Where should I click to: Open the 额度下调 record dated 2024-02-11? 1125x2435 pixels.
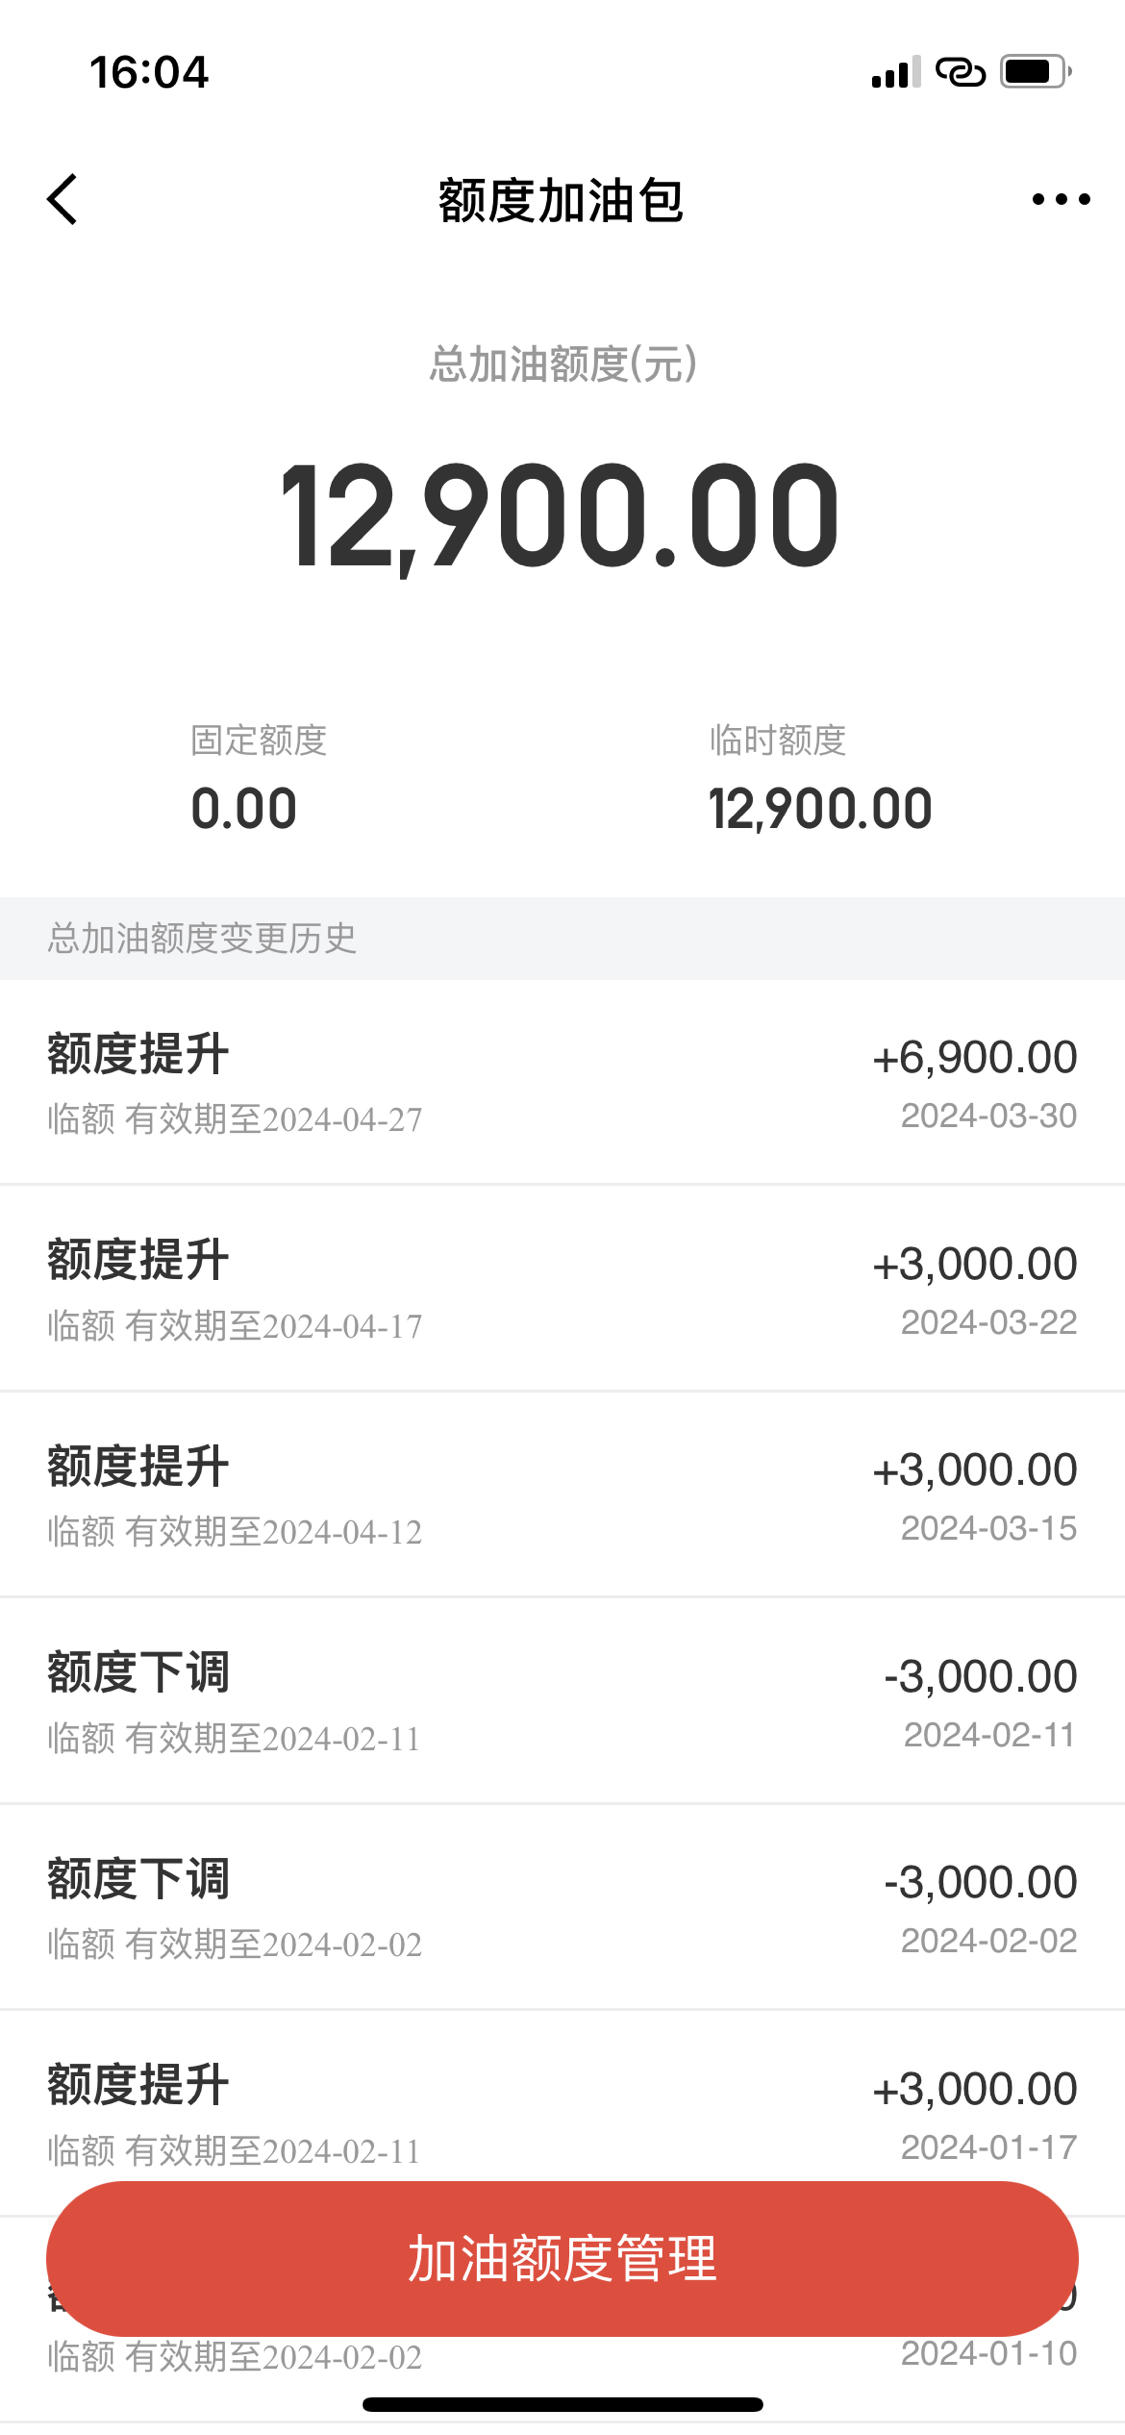click(x=562, y=1702)
